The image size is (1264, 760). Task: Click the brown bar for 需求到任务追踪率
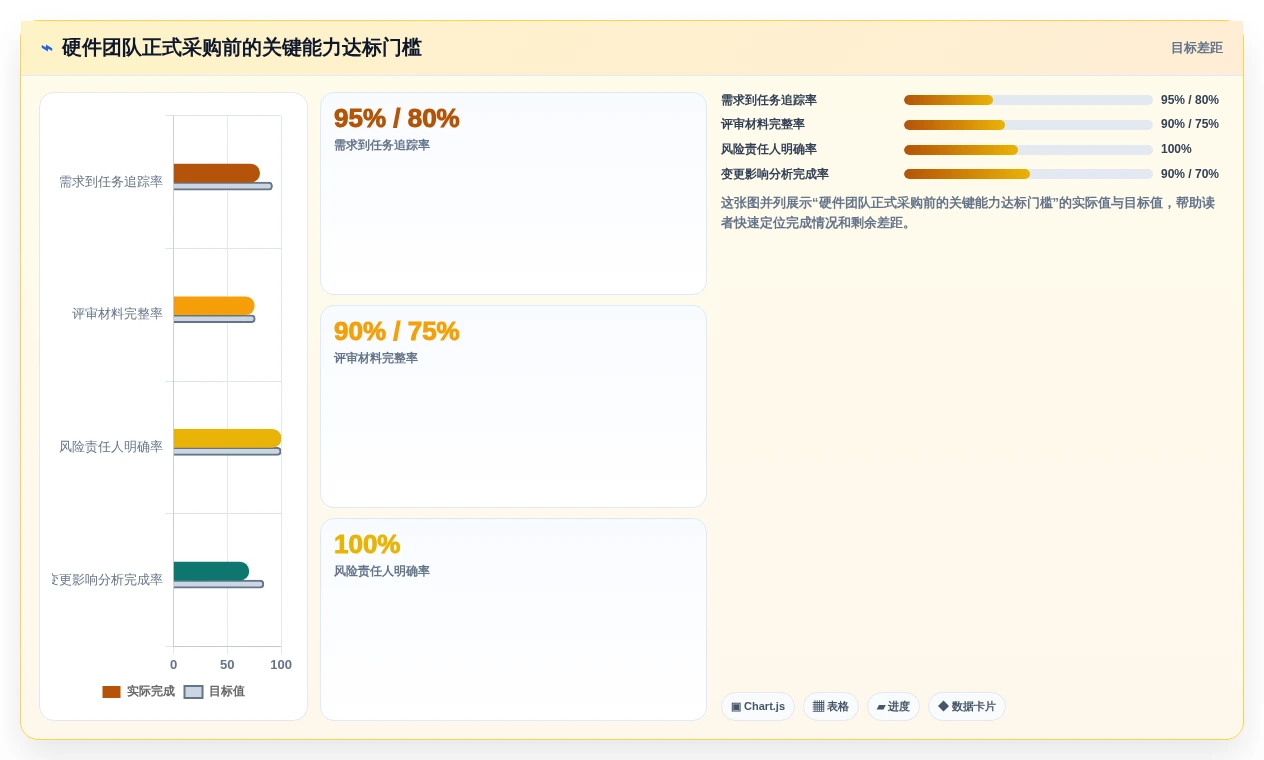[x=216, y=173]
